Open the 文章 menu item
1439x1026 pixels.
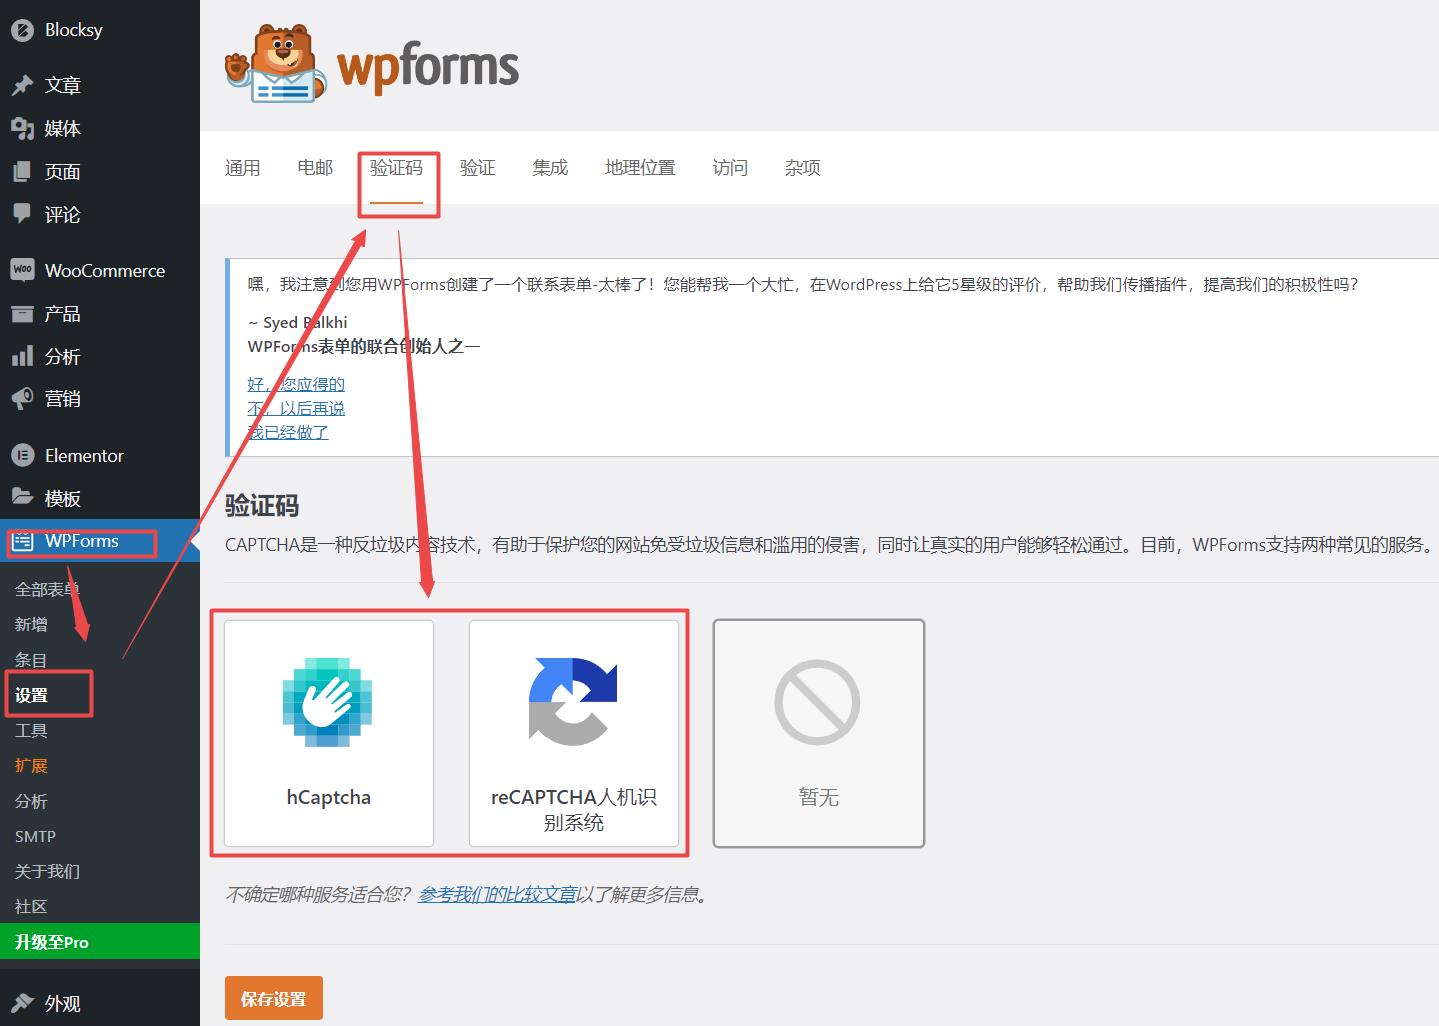point(63,86)
